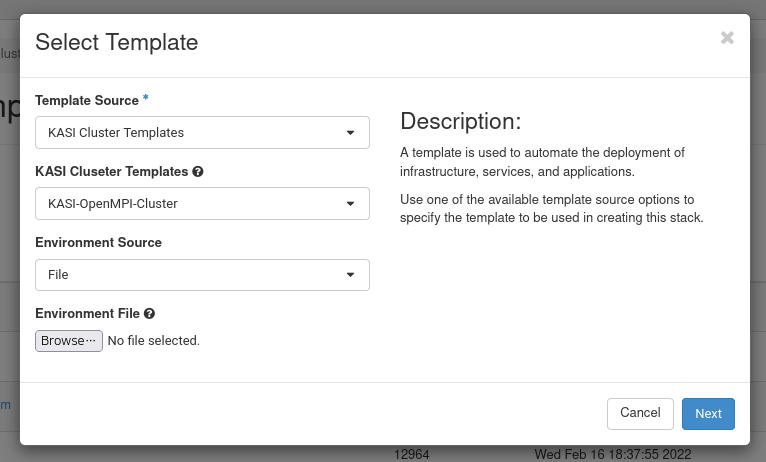Close the Select Template dialog with X
This screenshot has height=462, width=766.
[727, 38]
